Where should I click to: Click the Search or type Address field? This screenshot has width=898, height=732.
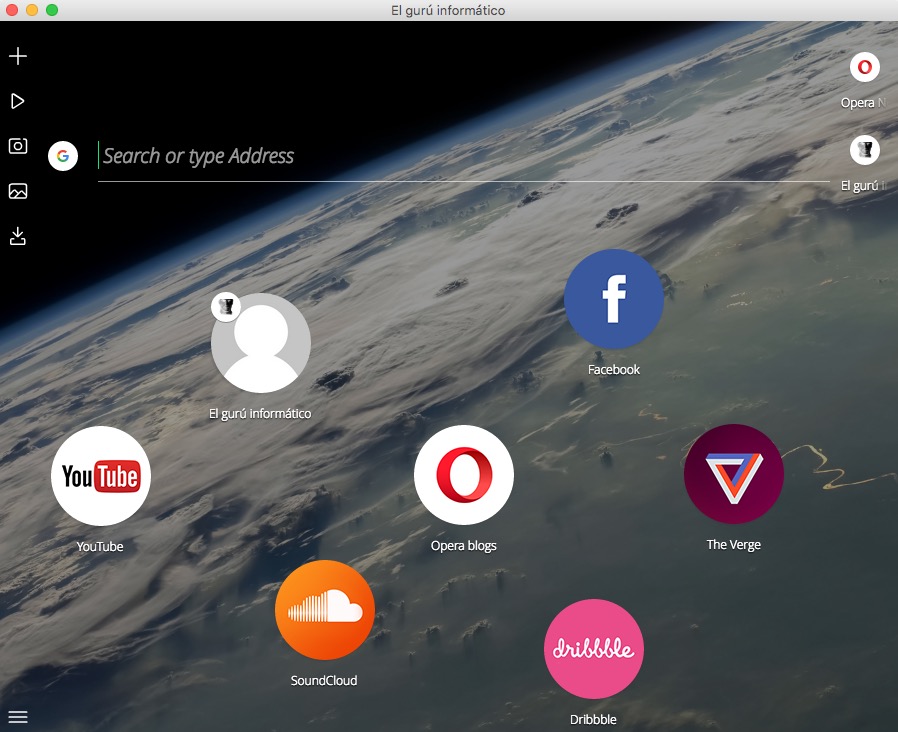pyautogui.click(x=463, y=156)
